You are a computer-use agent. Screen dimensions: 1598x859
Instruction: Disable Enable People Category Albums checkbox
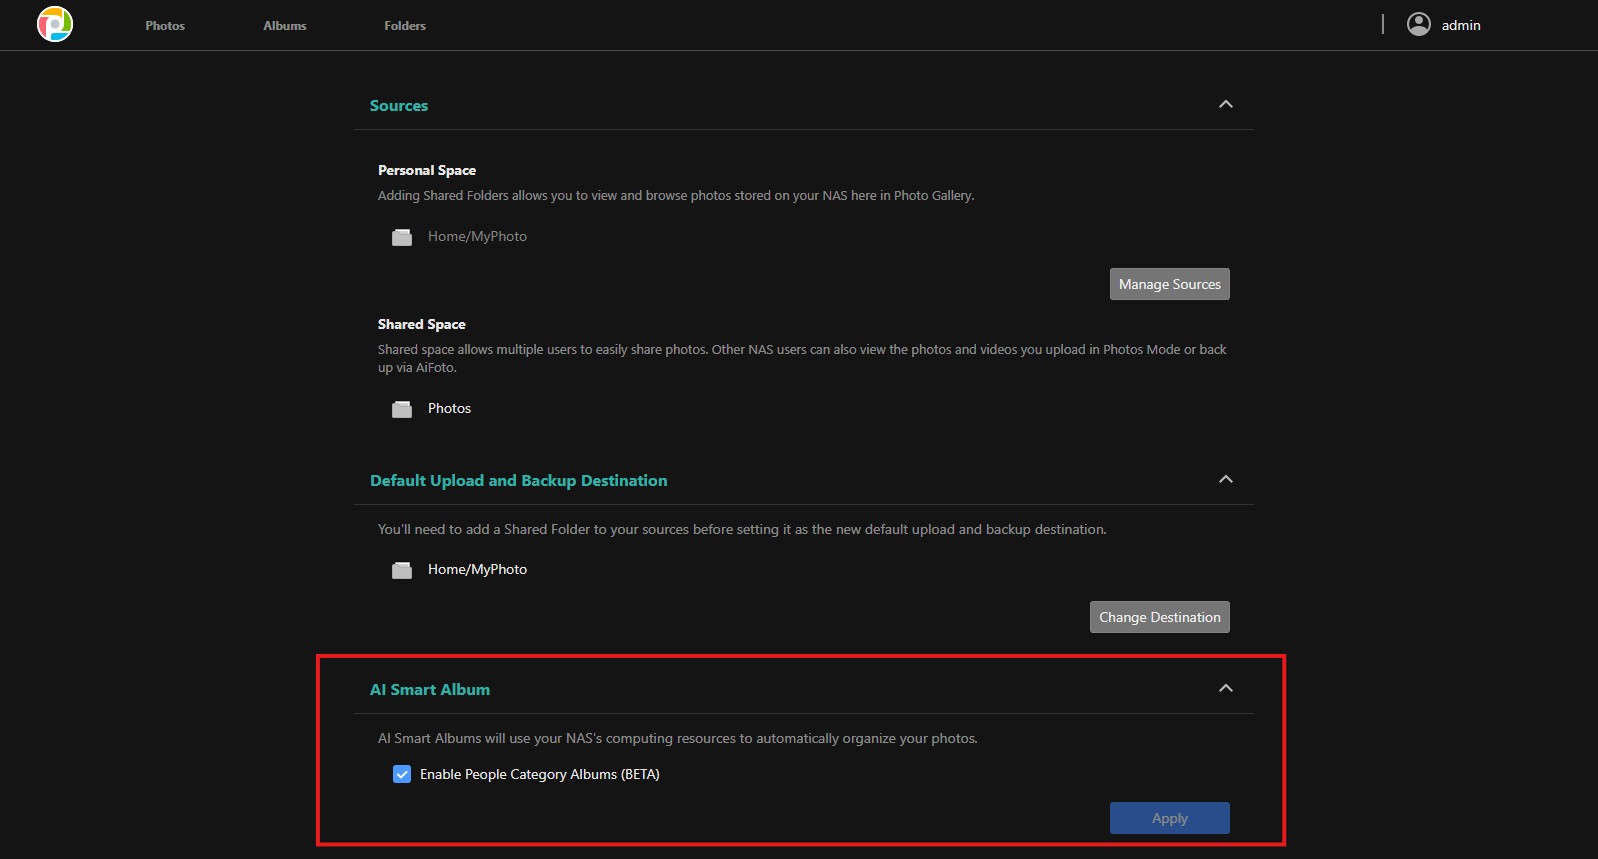click(x=402, y=774)
